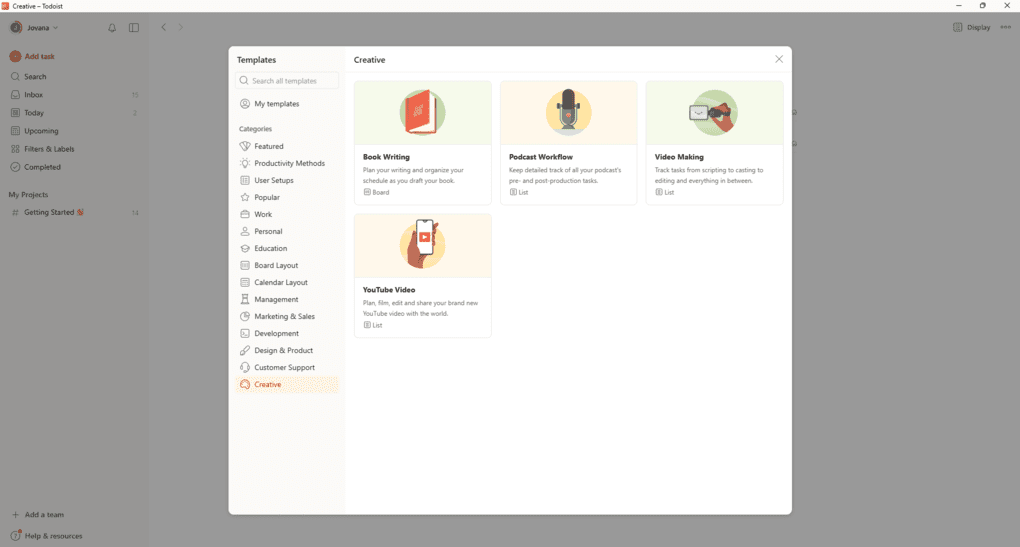
Task: Click the Productivity Methods lightbulb icon
Action: click(x=245, y=163)
